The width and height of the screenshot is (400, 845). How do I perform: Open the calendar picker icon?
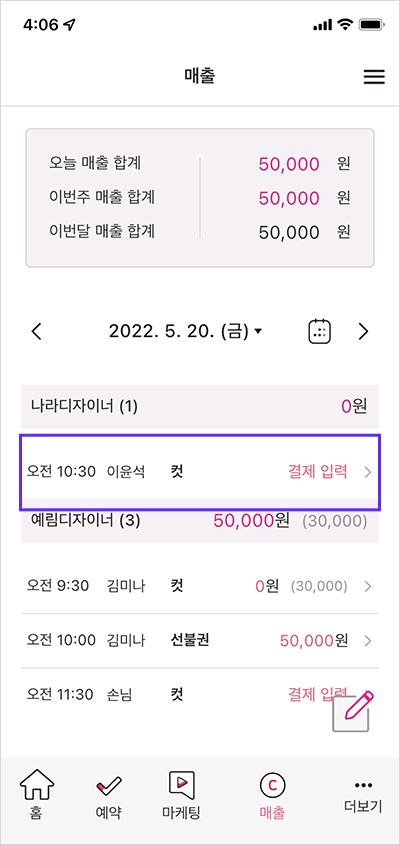tap(320, 331)
